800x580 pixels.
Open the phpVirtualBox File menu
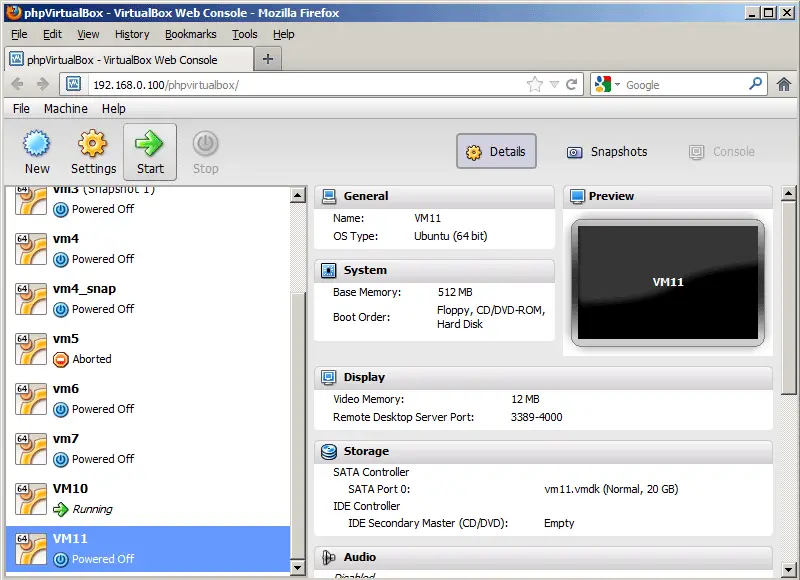[21, 109]
